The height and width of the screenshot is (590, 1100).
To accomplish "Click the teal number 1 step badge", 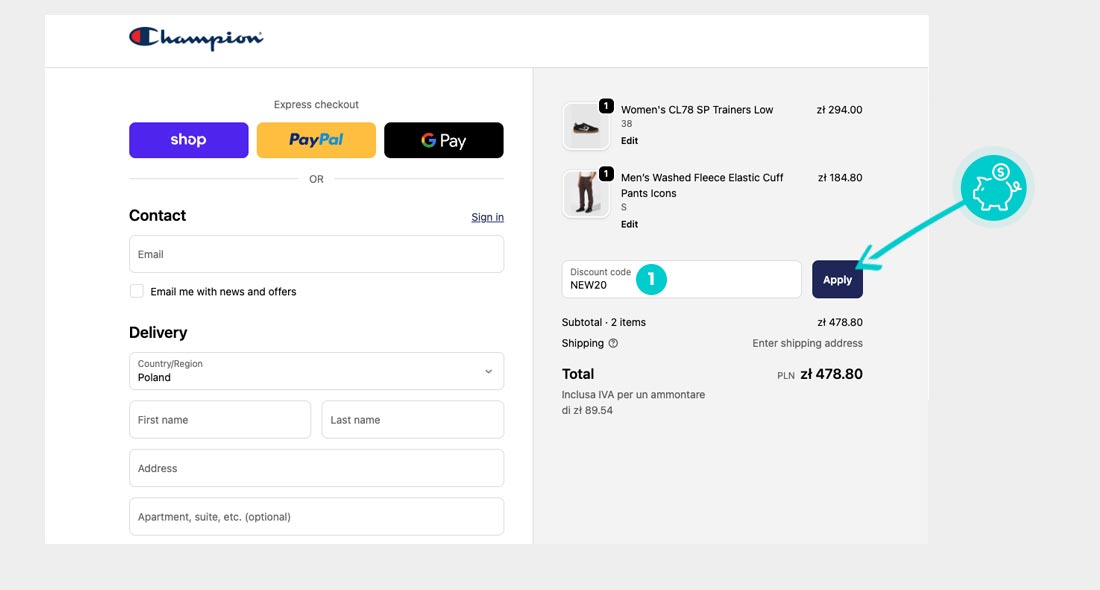I will [x=651, y=280].
